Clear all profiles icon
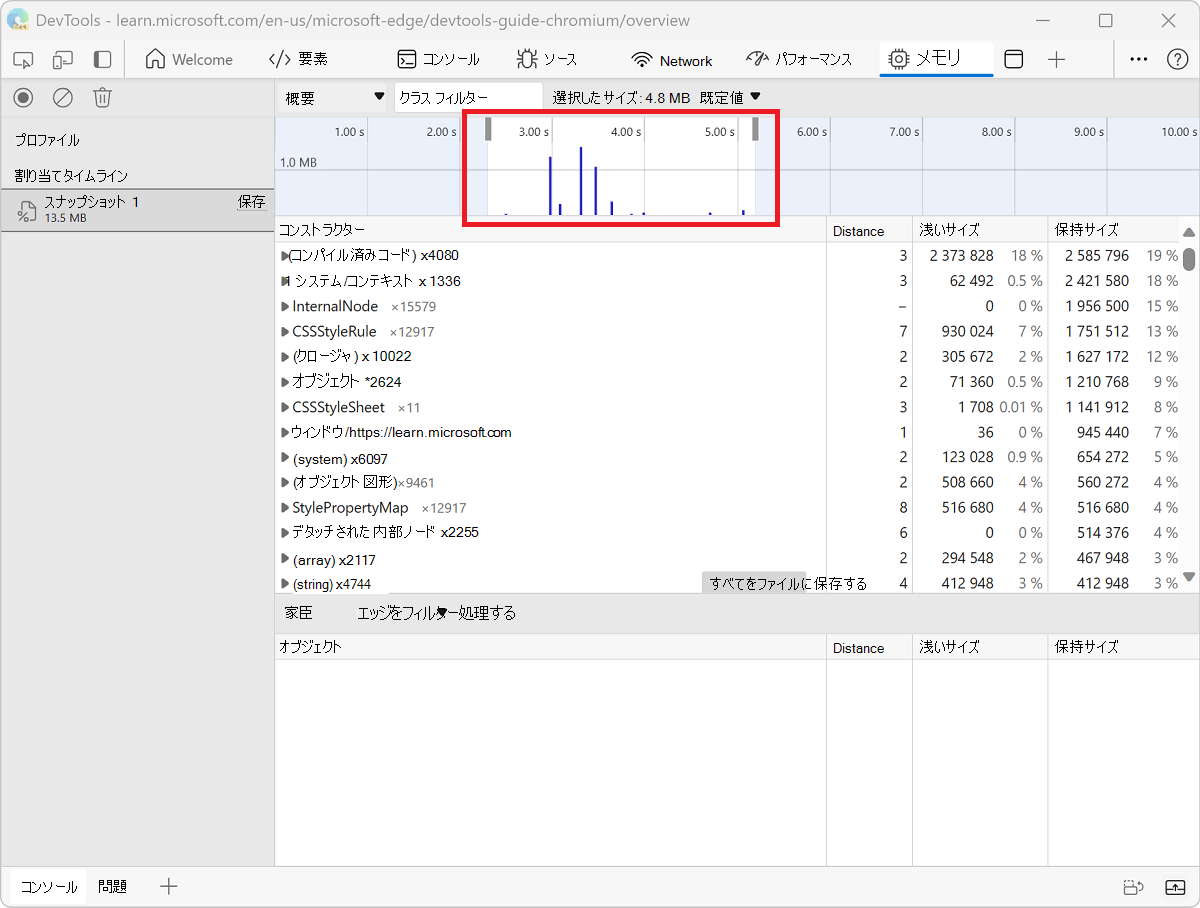This screenshot has width=1200, height=908. pos(63,97)
